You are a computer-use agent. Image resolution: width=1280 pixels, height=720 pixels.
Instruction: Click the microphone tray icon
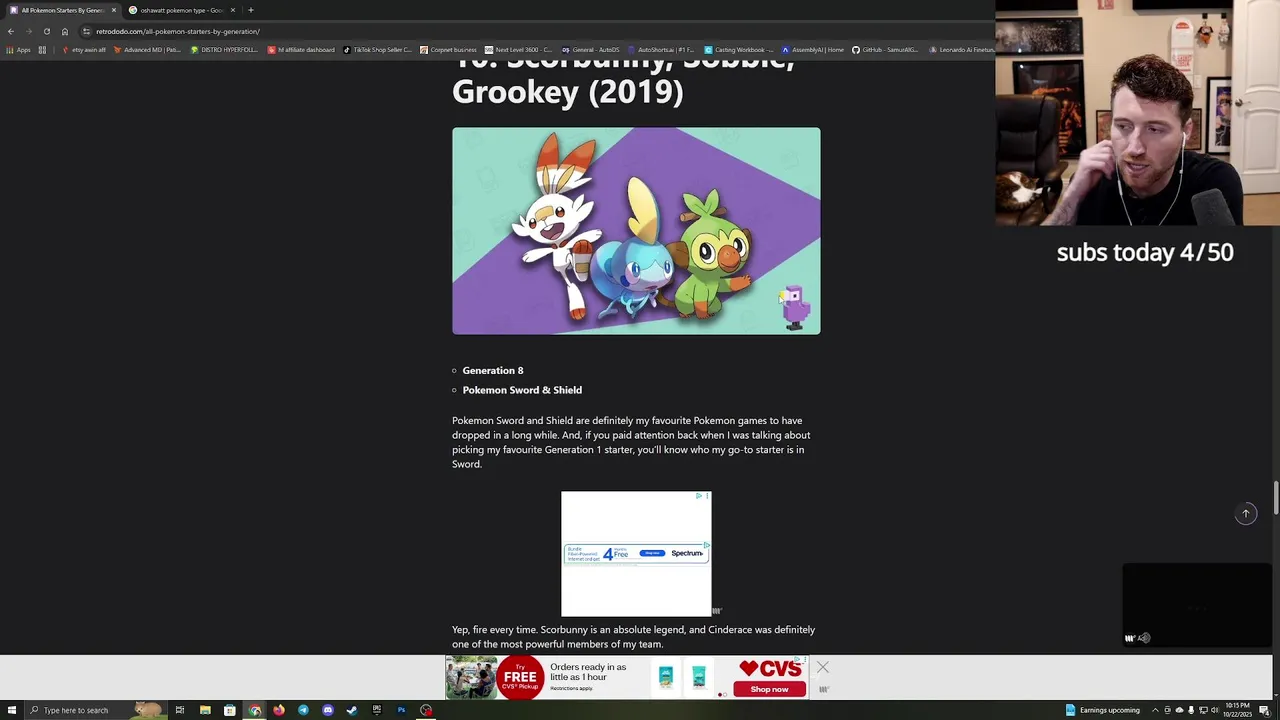click(x=1191, y=710)
